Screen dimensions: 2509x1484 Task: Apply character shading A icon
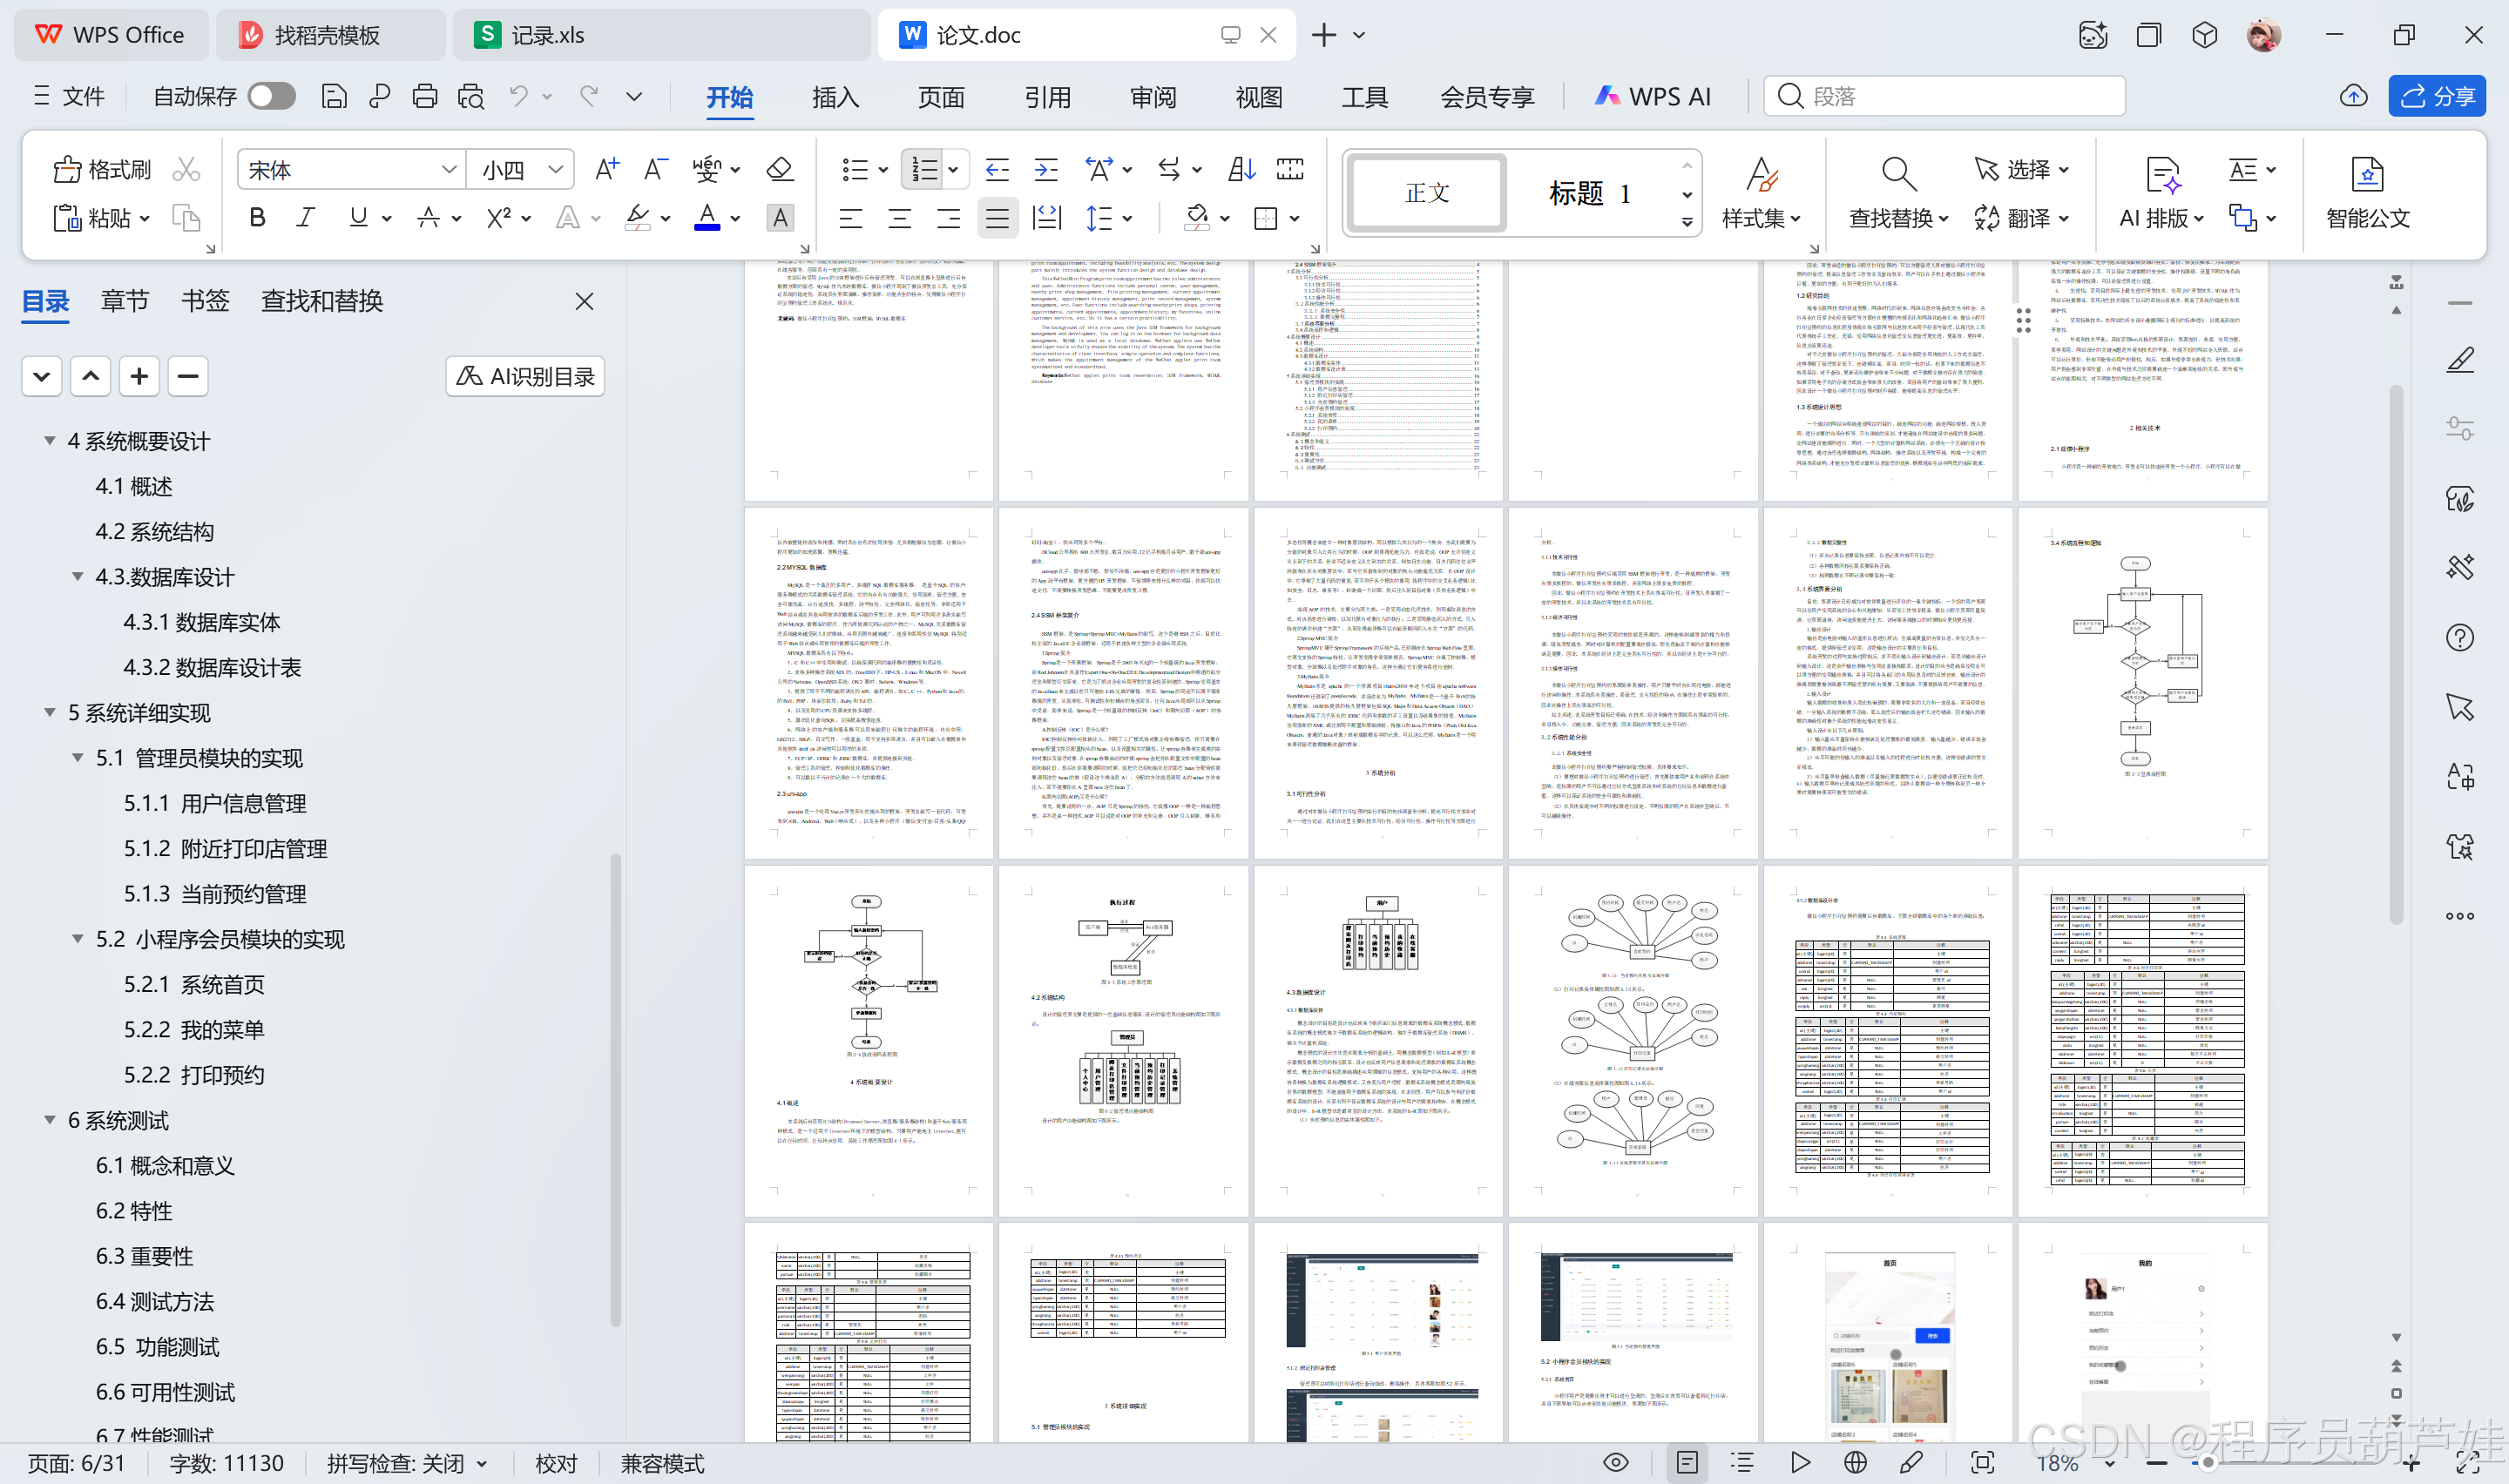coord(780,218)
